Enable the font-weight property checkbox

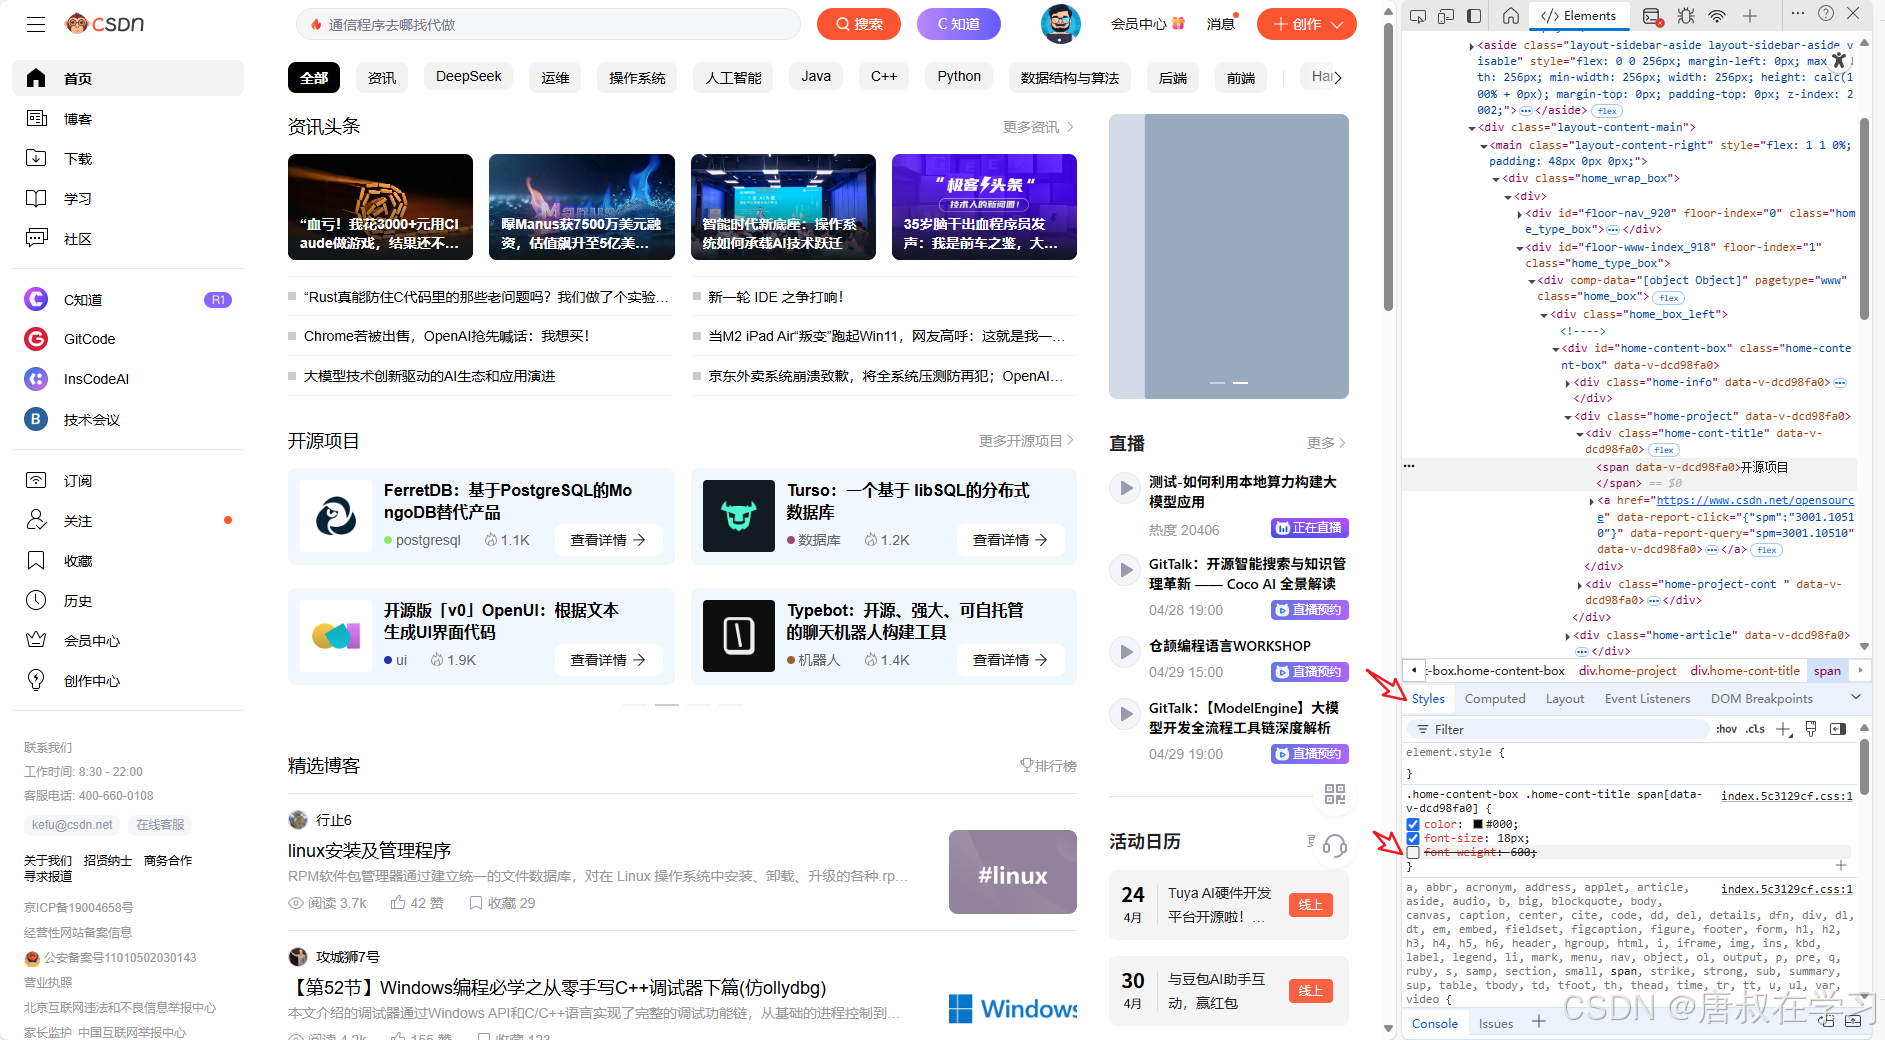(x=1413, y=853)
